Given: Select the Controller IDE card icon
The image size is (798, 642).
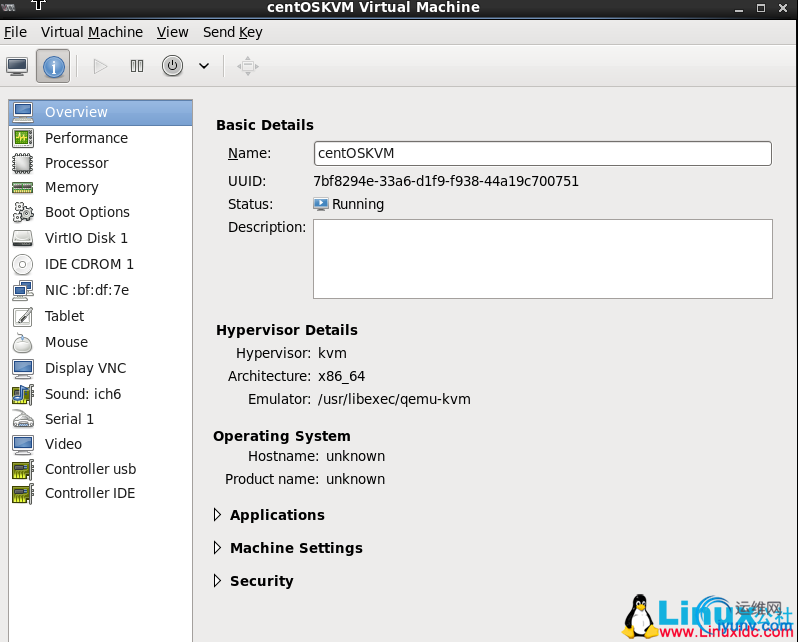Looking at the screenshot, I should (x=23, y=493).
